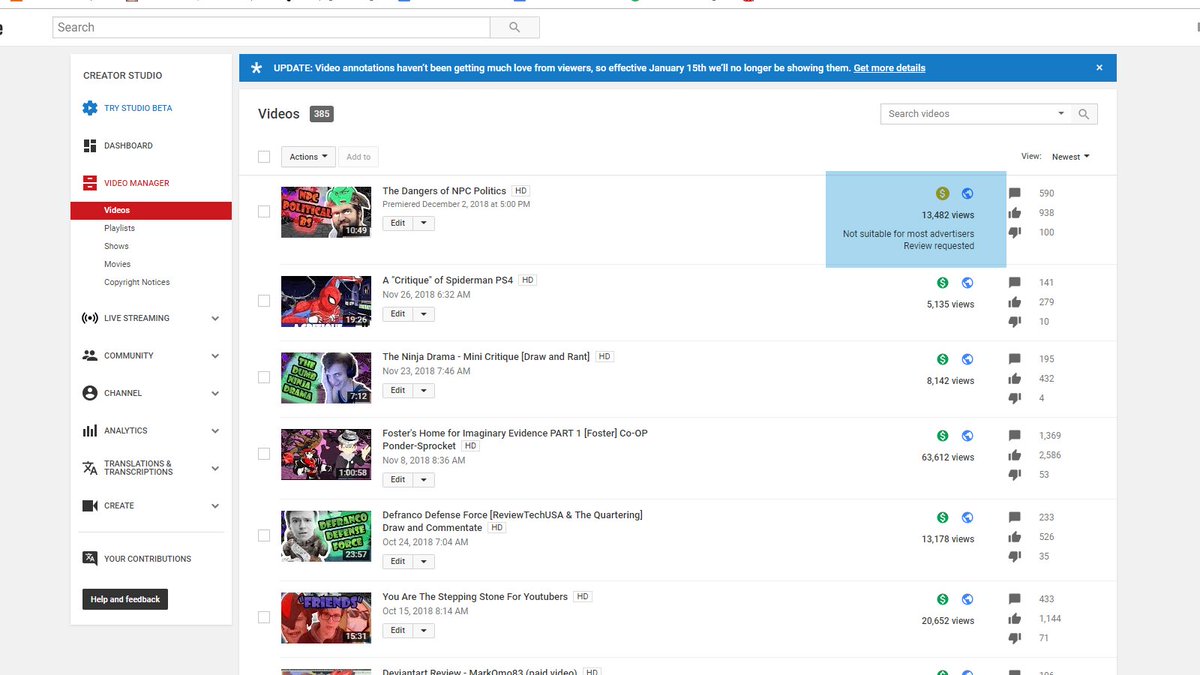Click the Analytics bar chart icon

click(x=90, y=431)
